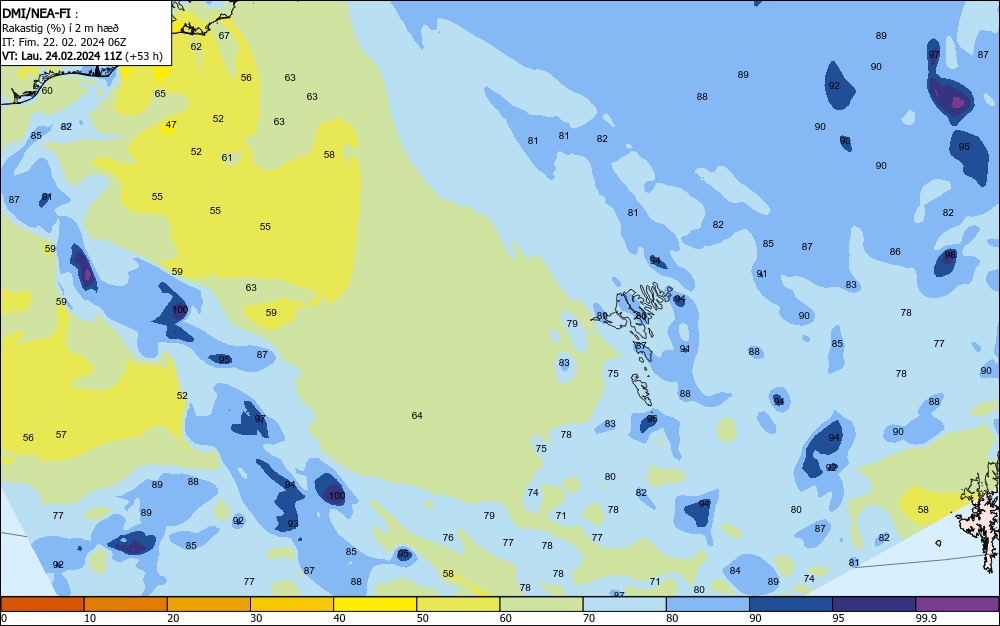Click the humidity value 76 on the map
This screenshot has width=1000, height=626.
point(448,537)
